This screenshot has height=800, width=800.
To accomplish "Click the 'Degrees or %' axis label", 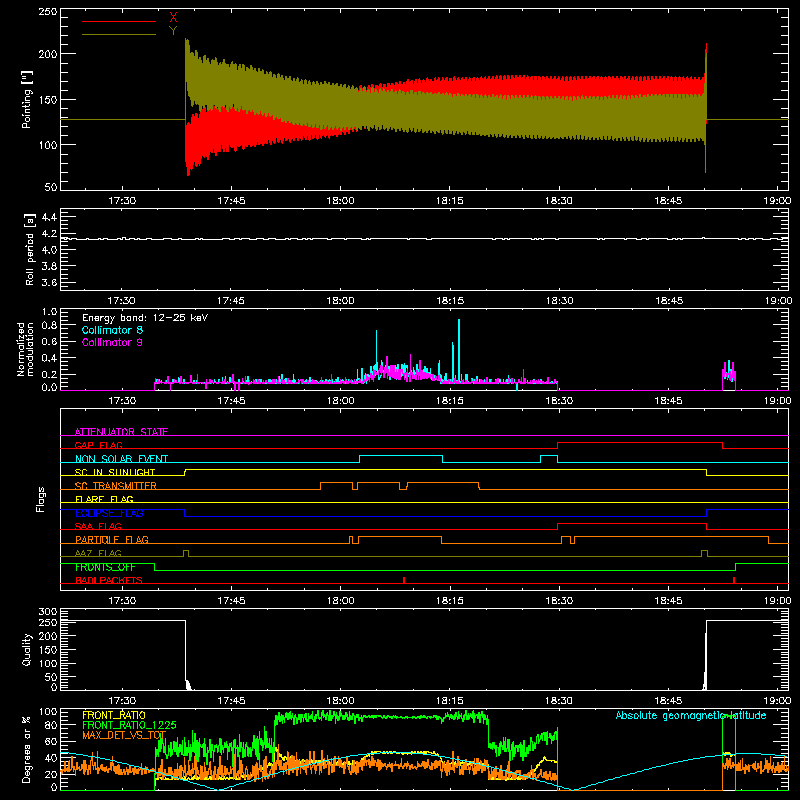I will [x=27, y=749].
